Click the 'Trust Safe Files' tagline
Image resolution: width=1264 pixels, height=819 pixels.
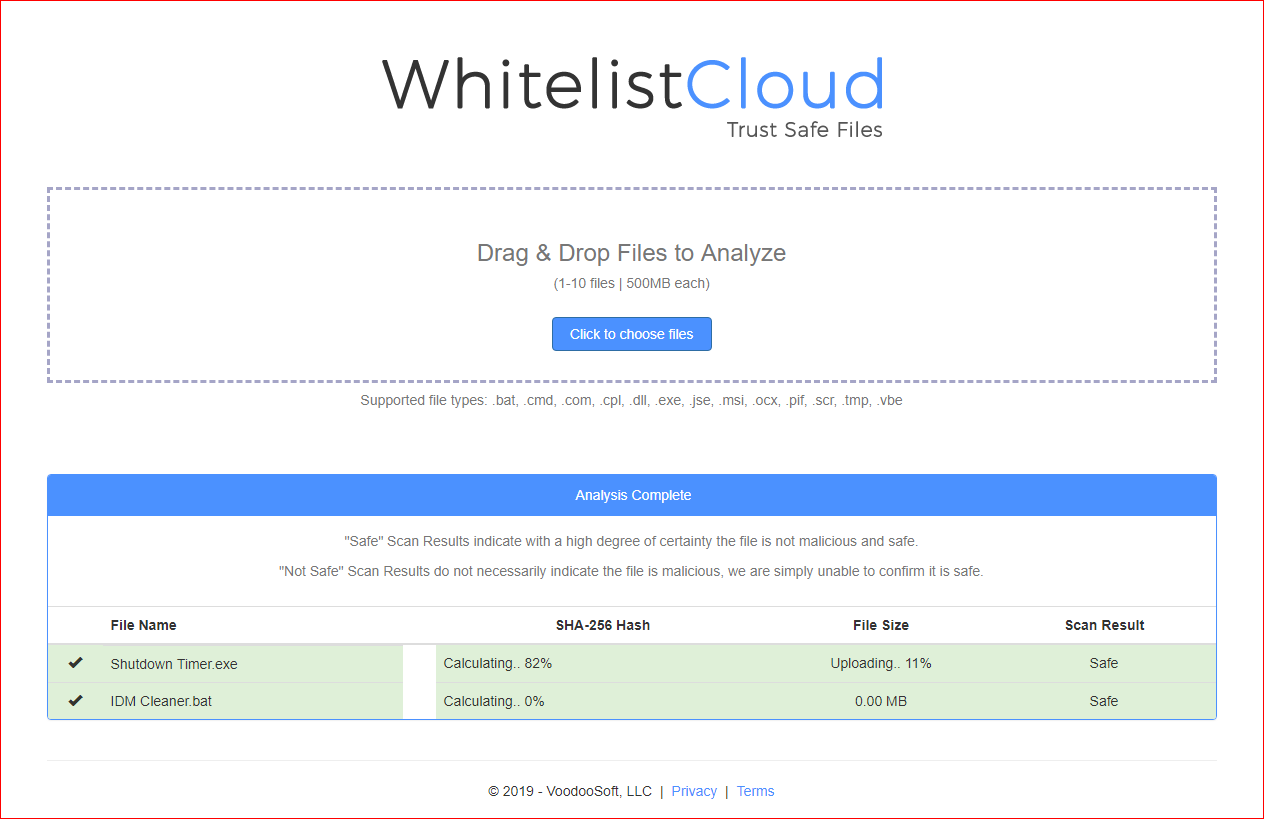(805, 130)
